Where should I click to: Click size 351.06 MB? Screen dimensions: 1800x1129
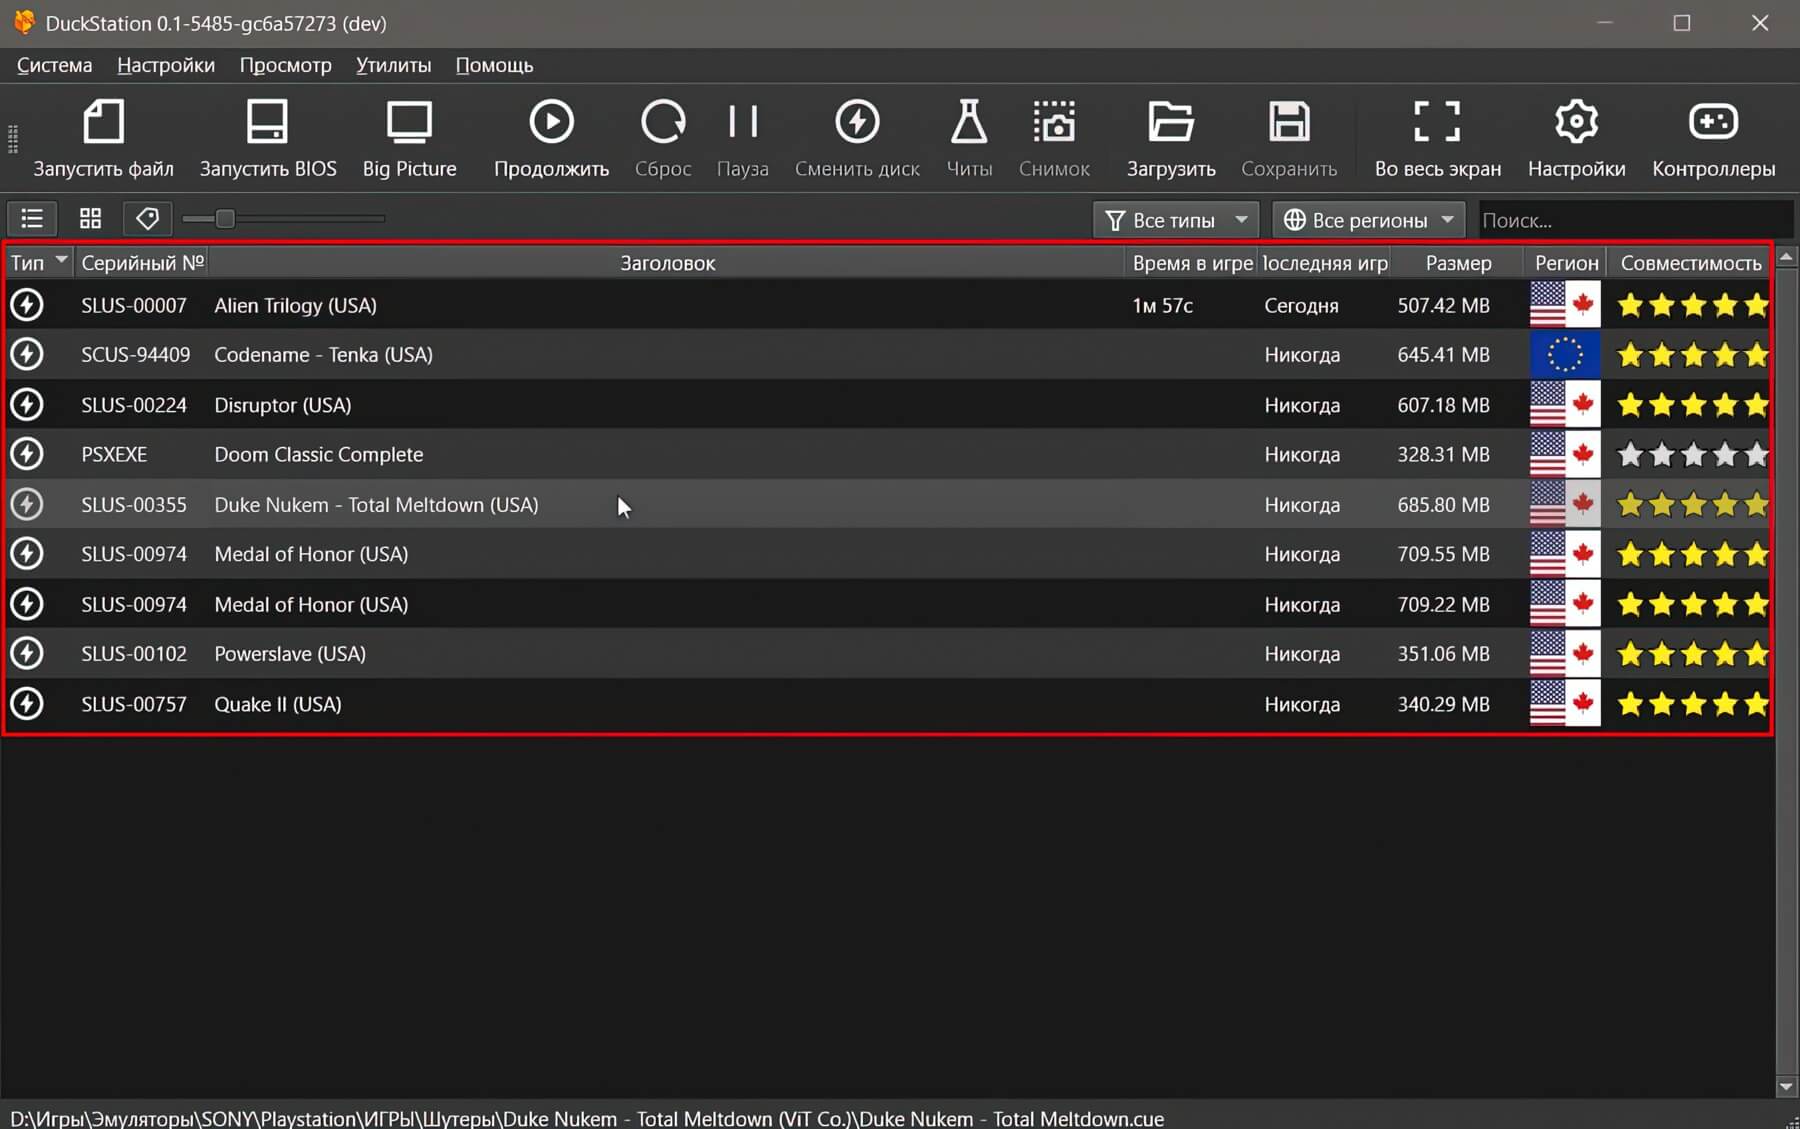pos(1443,654)
